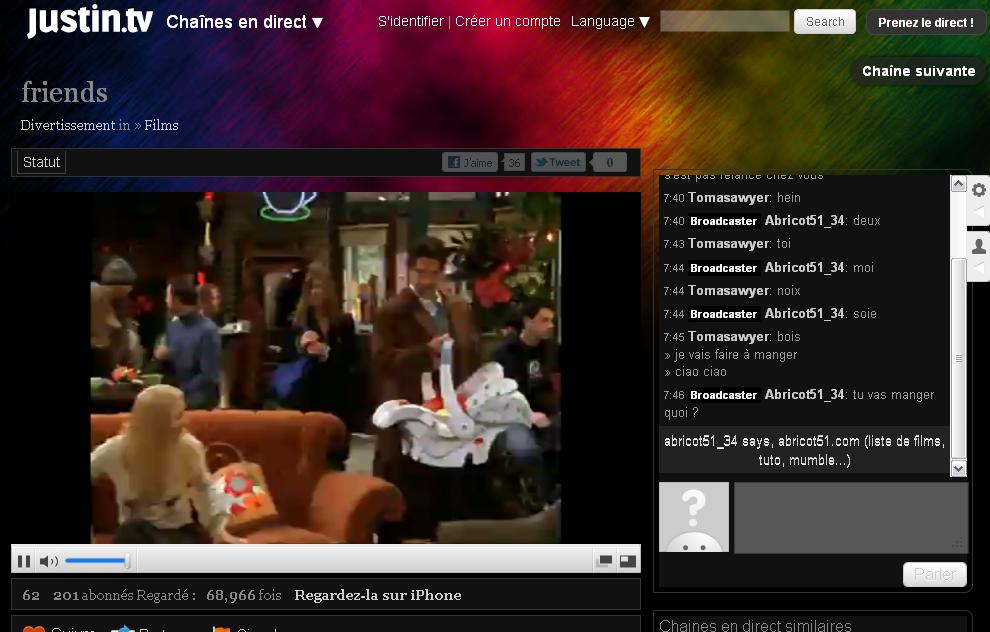Click the Regardez-la sur iPhone link
This screenshot has height=632, width=990.
pos(378,595)
